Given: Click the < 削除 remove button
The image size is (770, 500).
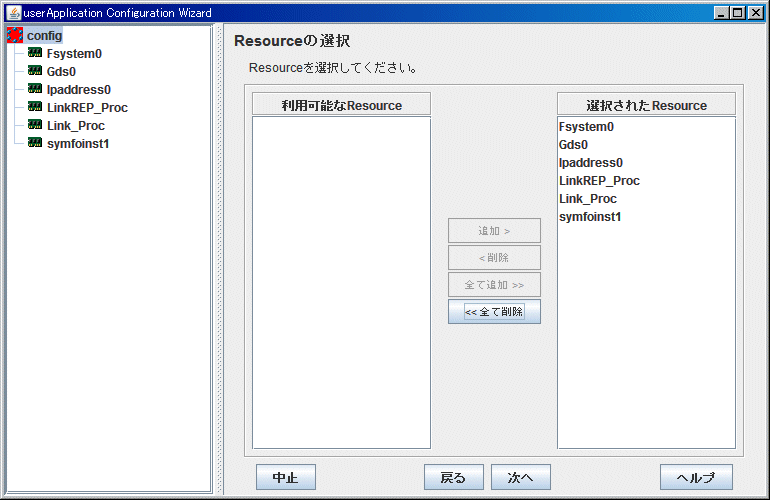Looking at the screenshot, I should [x=494, y=257].
